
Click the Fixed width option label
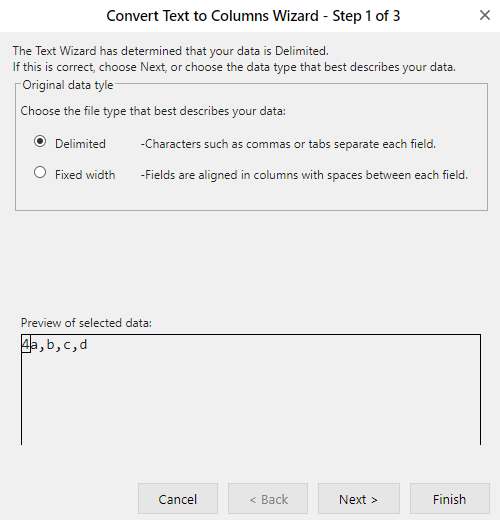pyautogui.click(x=85, y=175)
